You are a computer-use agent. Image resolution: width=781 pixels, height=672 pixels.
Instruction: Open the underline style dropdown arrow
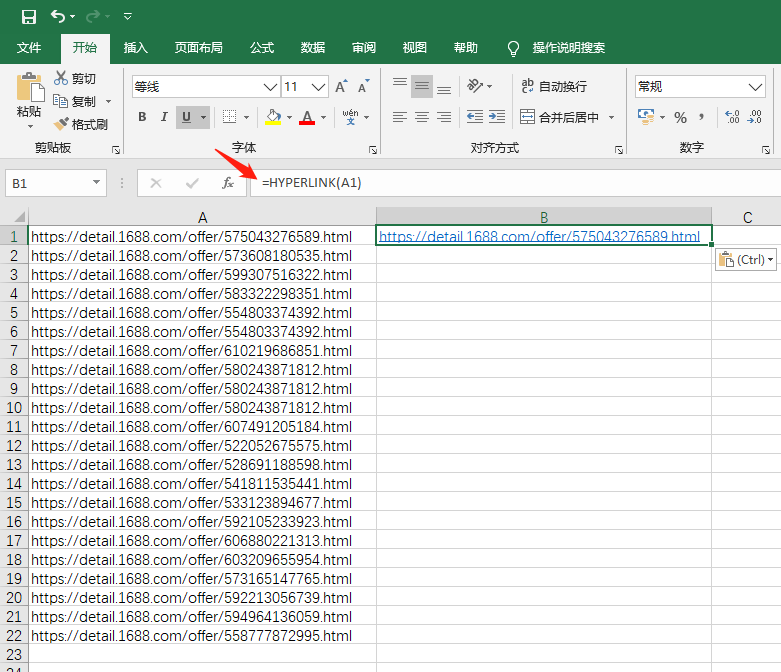[203, 118]
